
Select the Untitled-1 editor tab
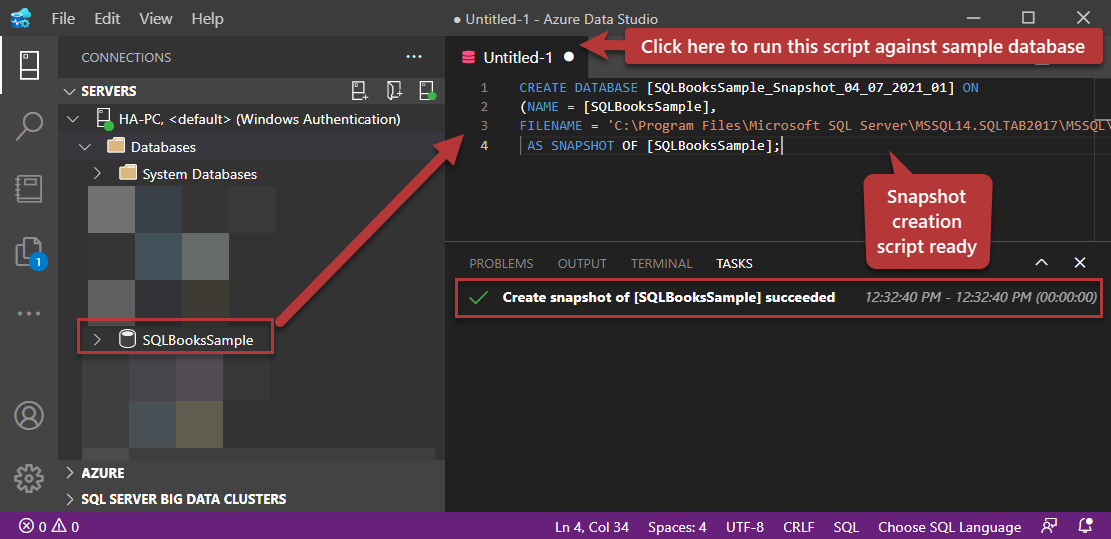tap(517, 57)
